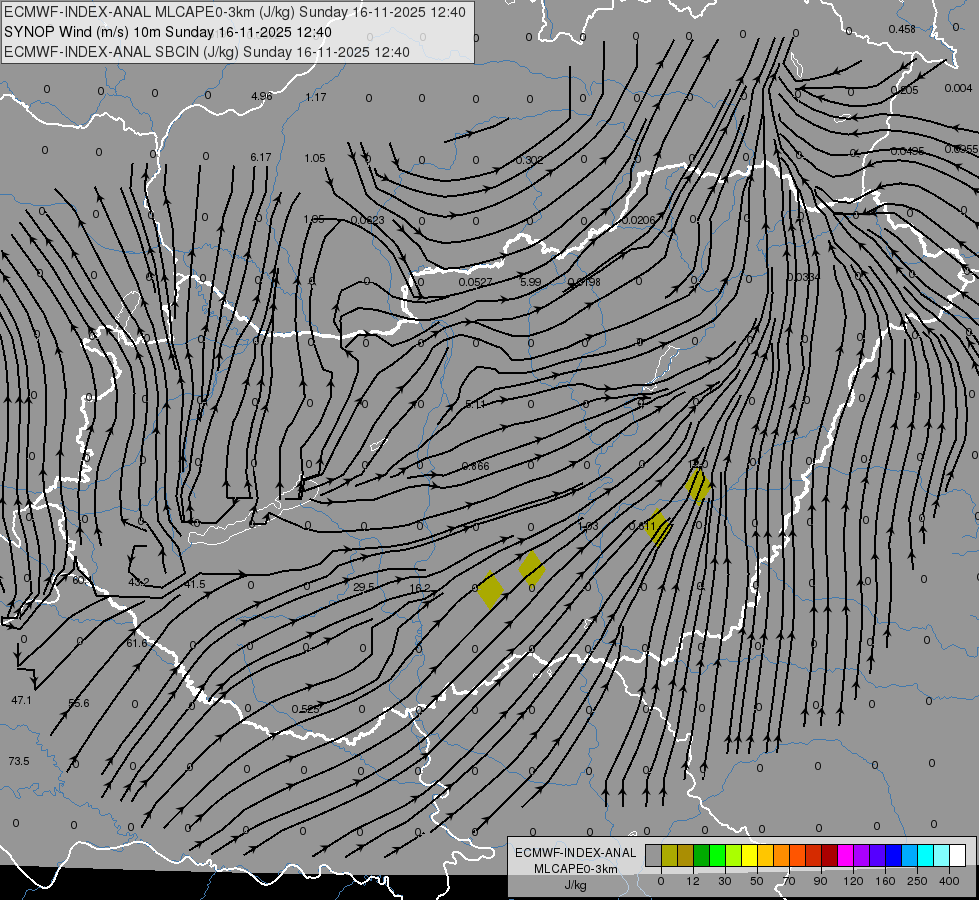Click the '120' legend tick label
979x900 pixels.
(853, 881)
